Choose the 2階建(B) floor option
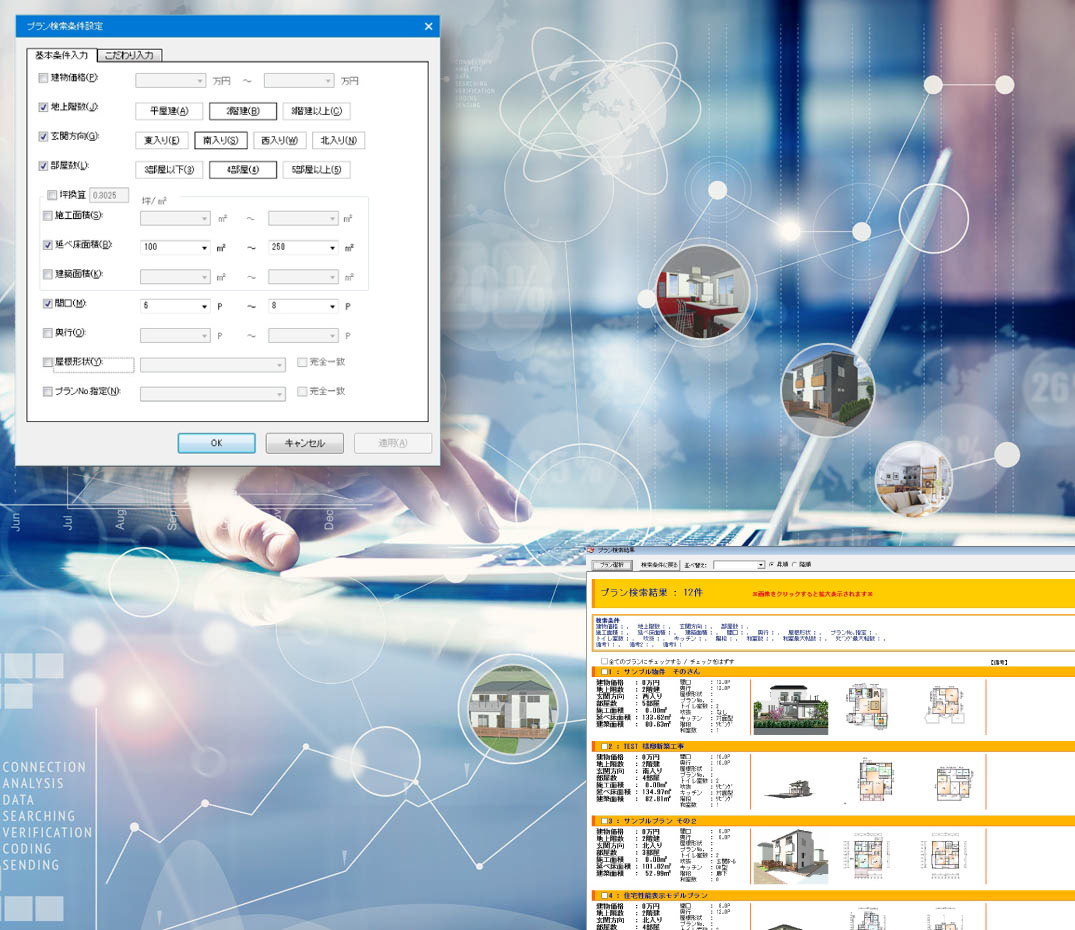 (x=243, y=111)
